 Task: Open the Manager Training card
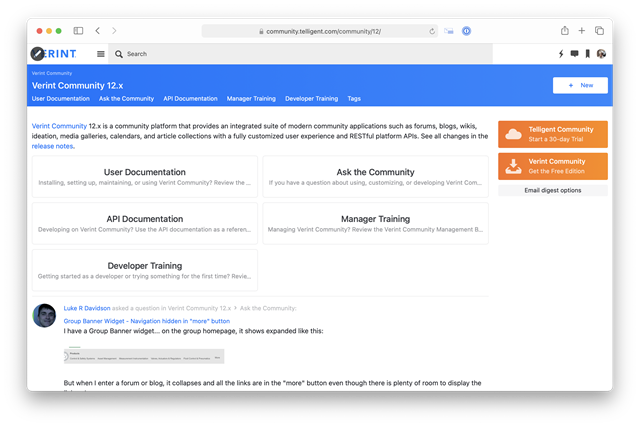click(x=375, y=223)
